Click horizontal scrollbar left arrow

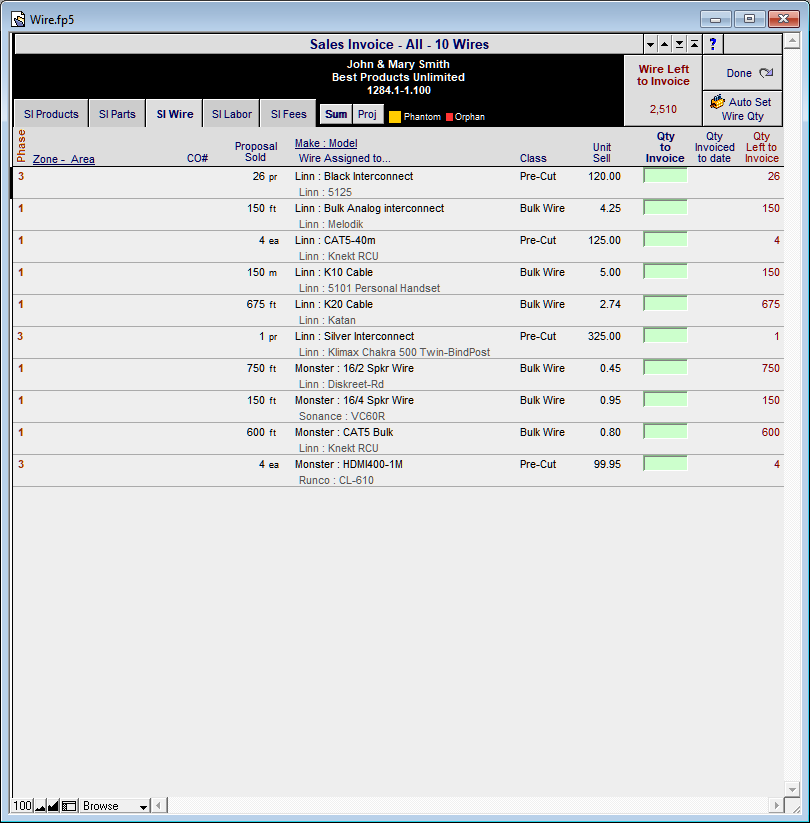click(160, 805)
